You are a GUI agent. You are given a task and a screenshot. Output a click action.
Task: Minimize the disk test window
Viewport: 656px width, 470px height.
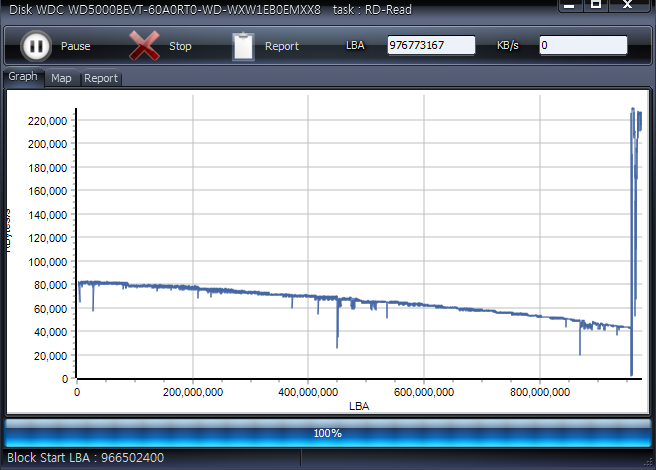pyautogui.click(x=568, y=5)
